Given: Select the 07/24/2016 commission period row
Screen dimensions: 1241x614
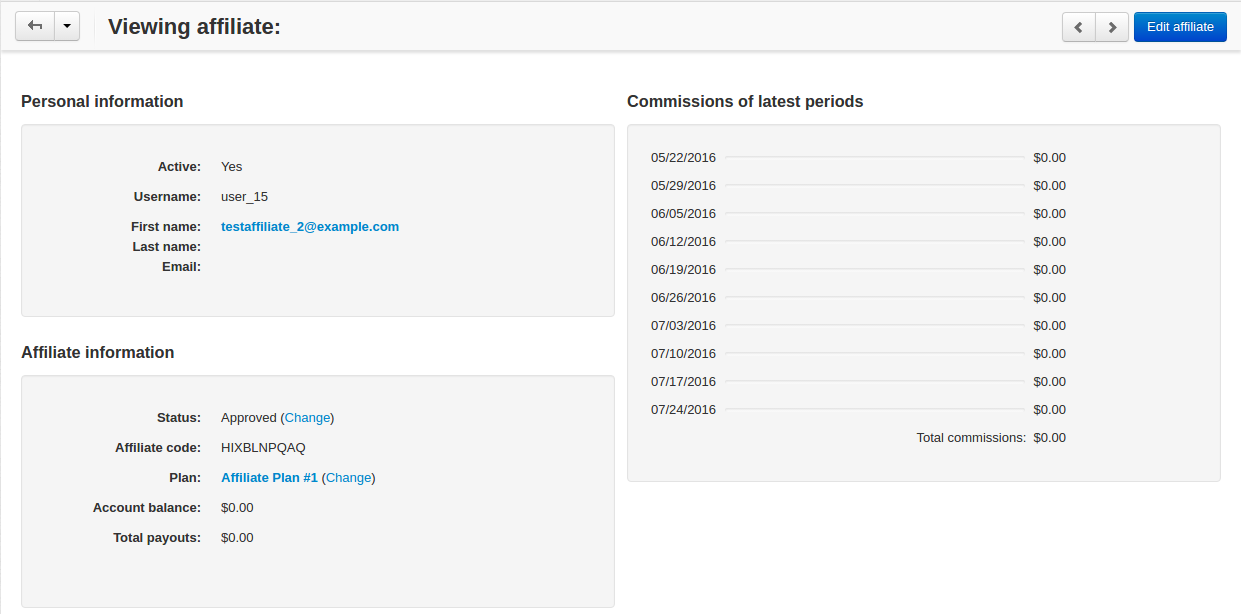Looking at the screenshot, I should (858, 410).
